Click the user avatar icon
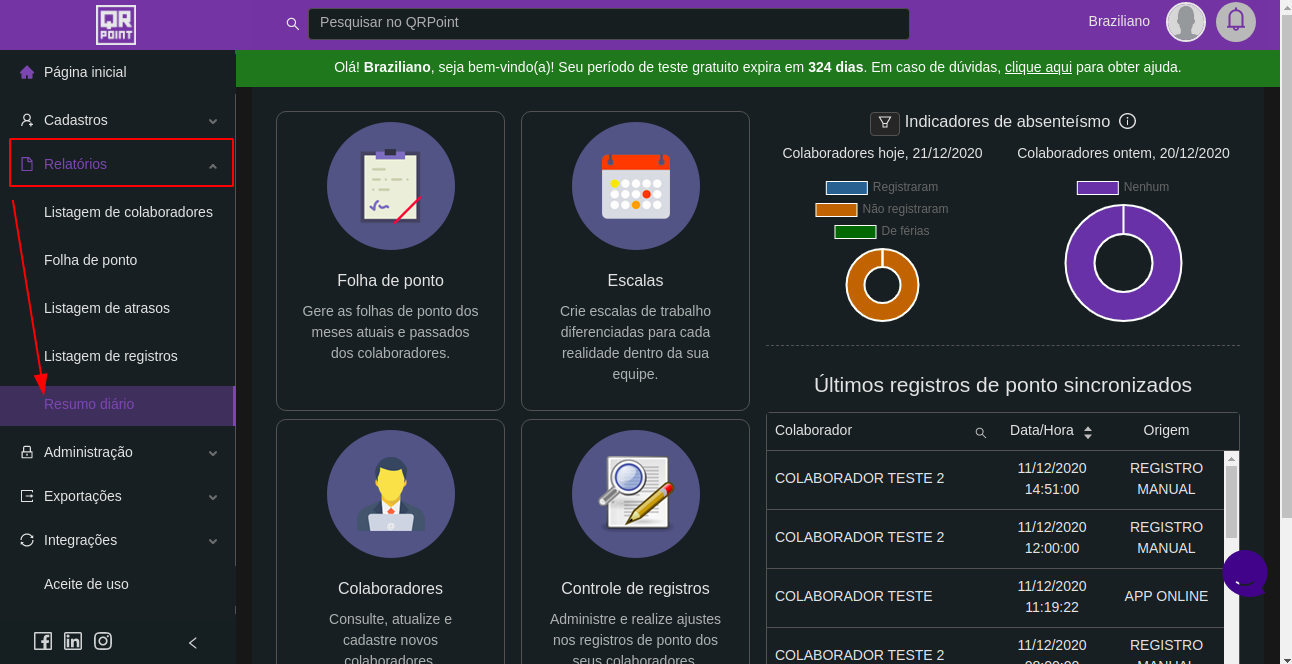 (x=1186, y=22)
